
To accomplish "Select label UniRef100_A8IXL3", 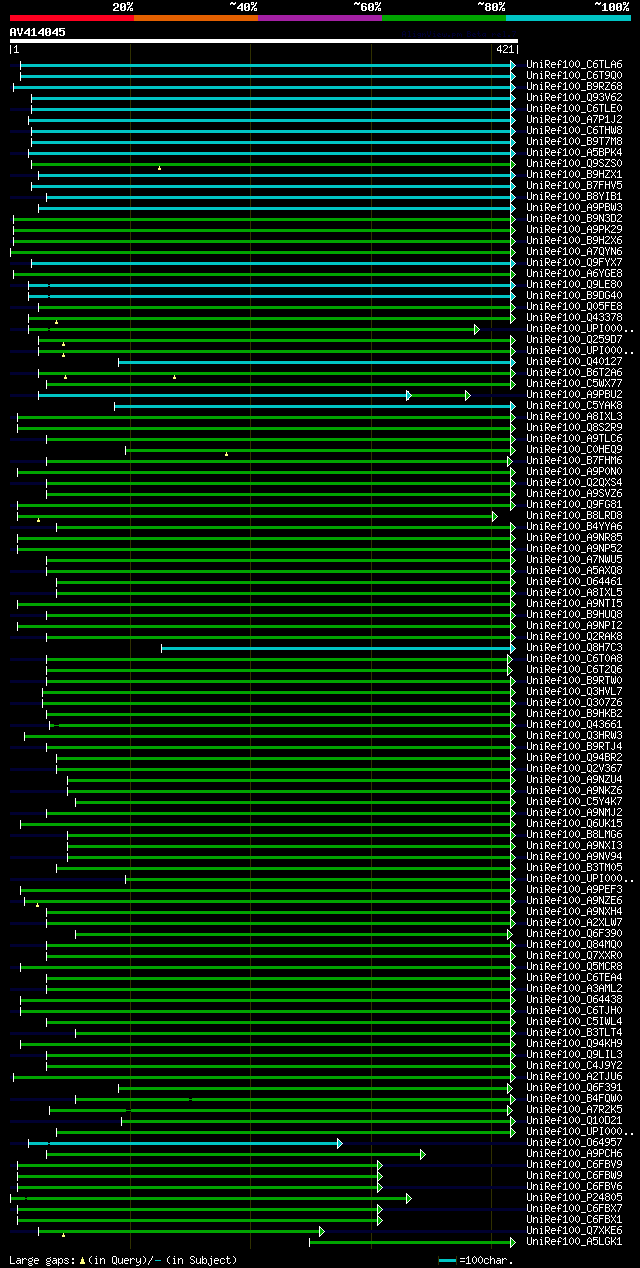I will click(x=574, y=417).
